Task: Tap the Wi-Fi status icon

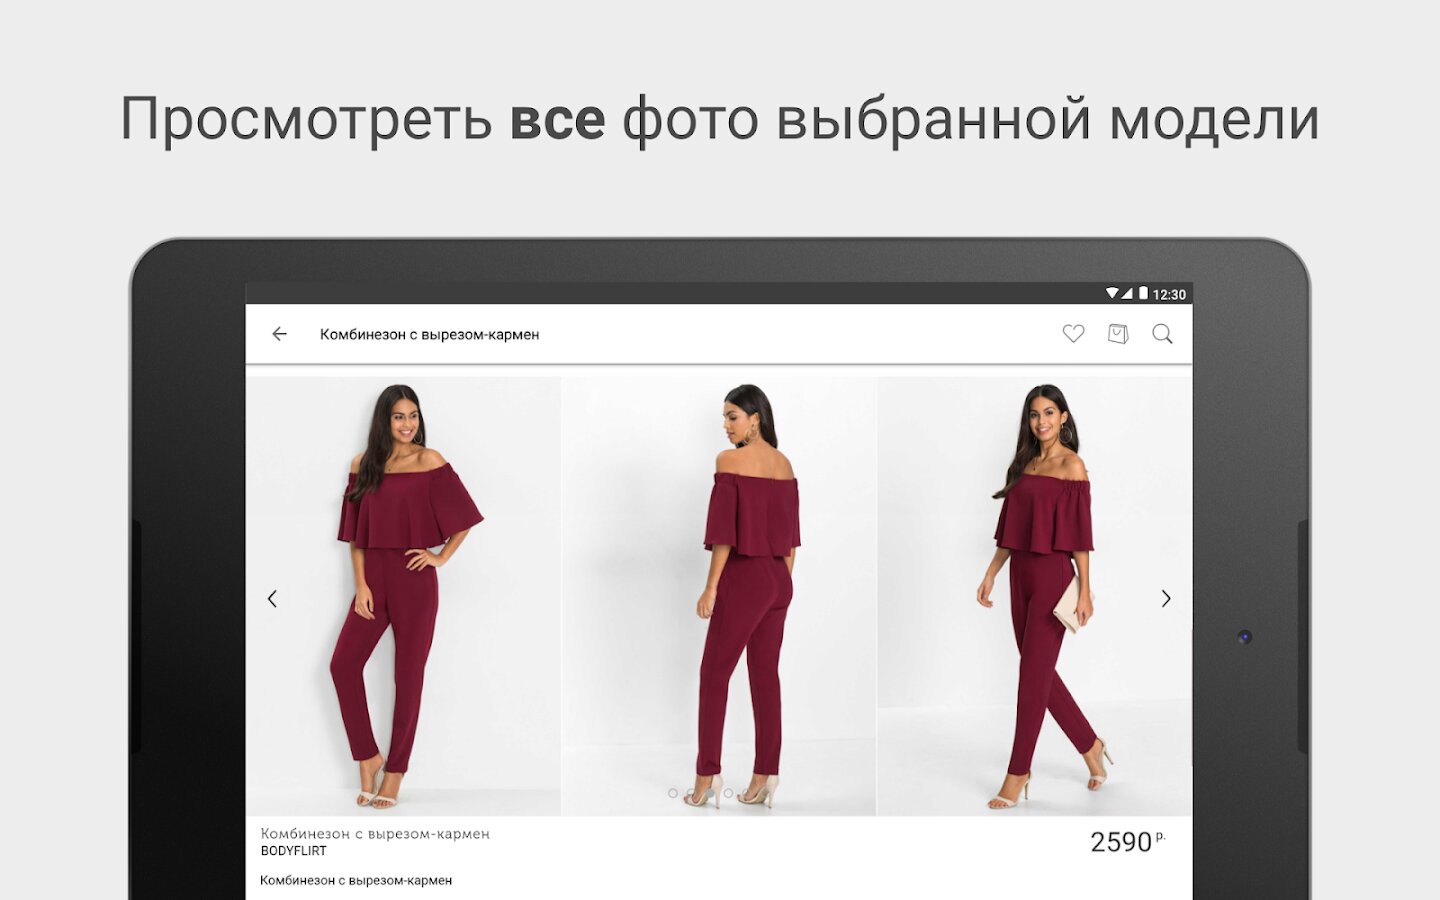Action: pyautogui.click(x=1111, y=294)
